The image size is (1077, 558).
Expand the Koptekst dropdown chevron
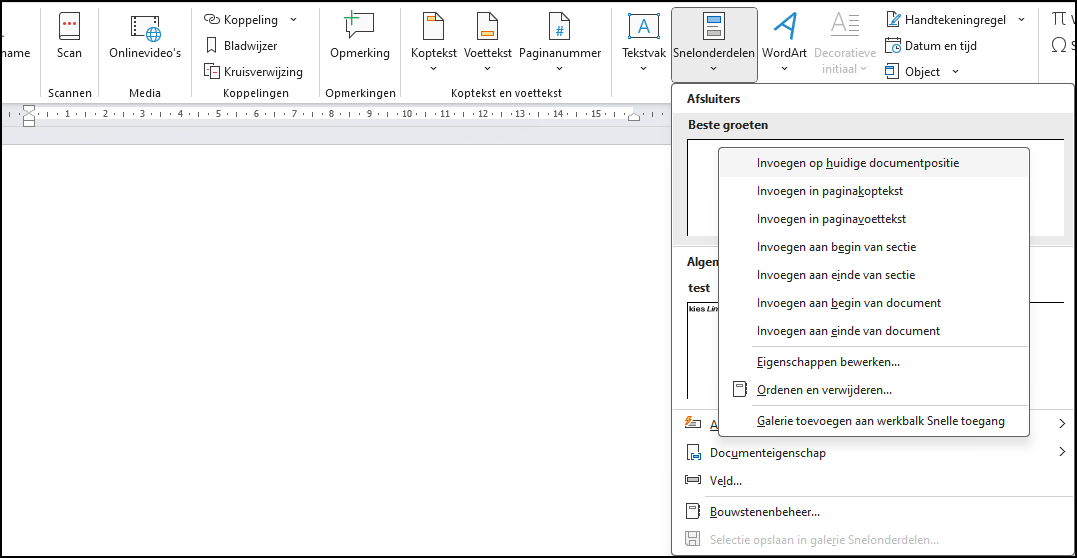pyautogui.click(x=433, y=68)
